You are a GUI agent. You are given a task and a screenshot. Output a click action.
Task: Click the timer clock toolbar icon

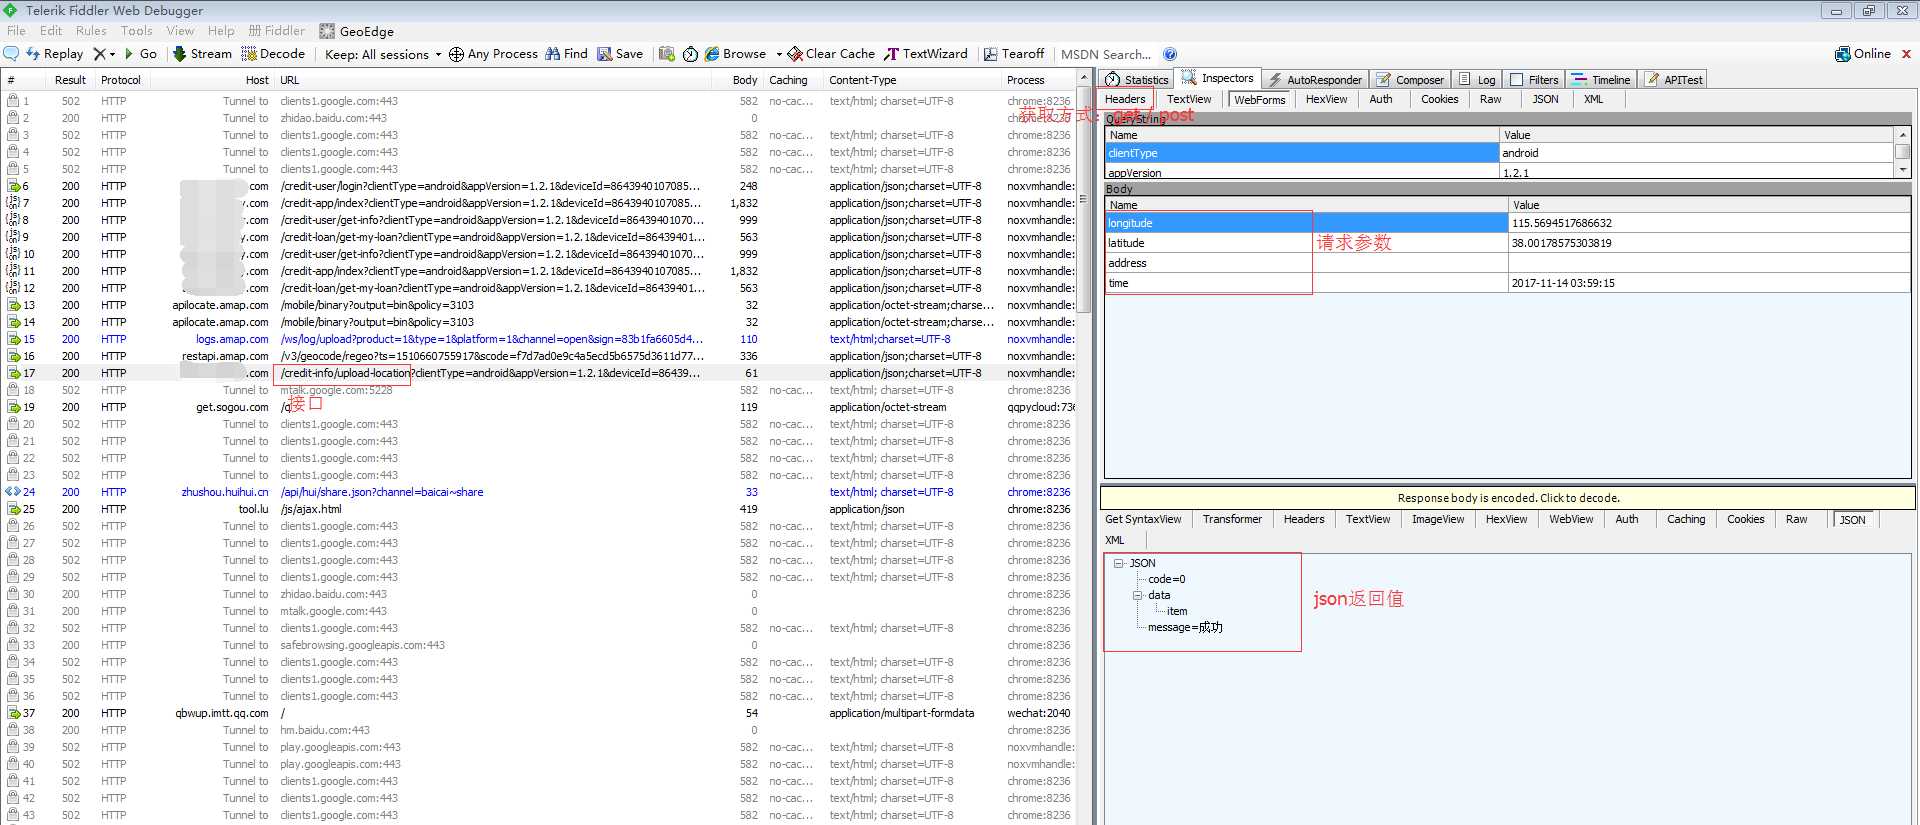coord(690,54)
